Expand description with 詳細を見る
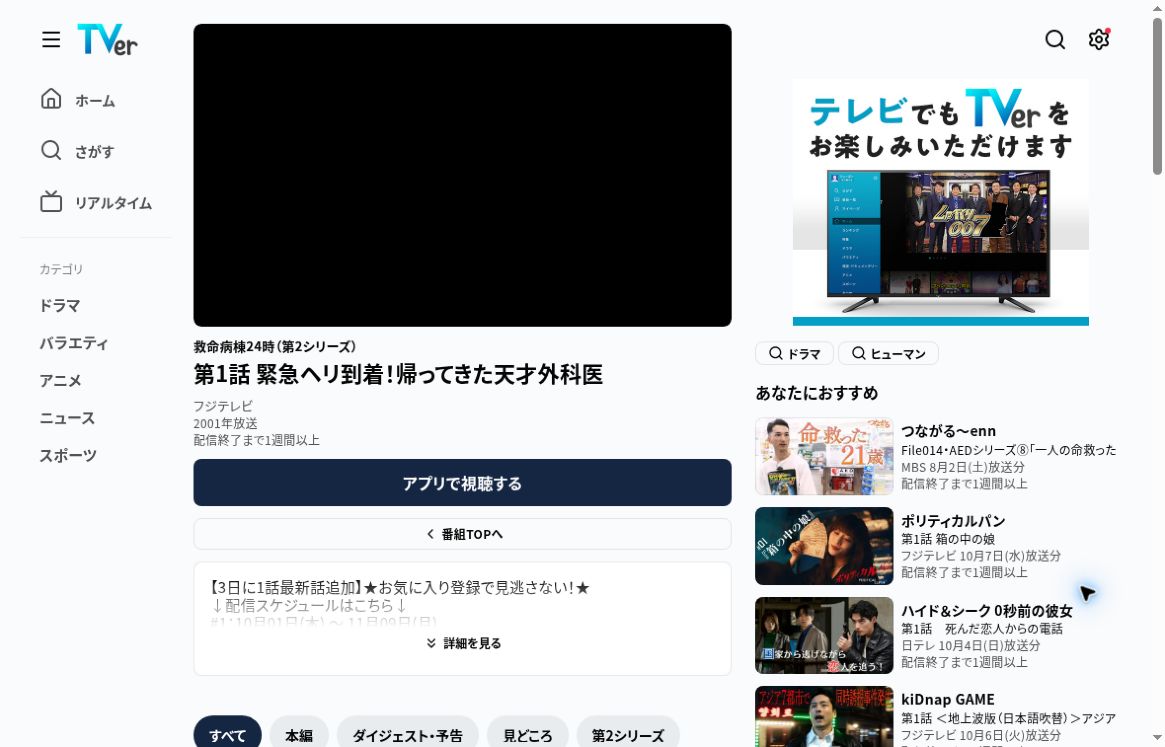The width and height of the screenshot is (1165, 747). (464, 643)
